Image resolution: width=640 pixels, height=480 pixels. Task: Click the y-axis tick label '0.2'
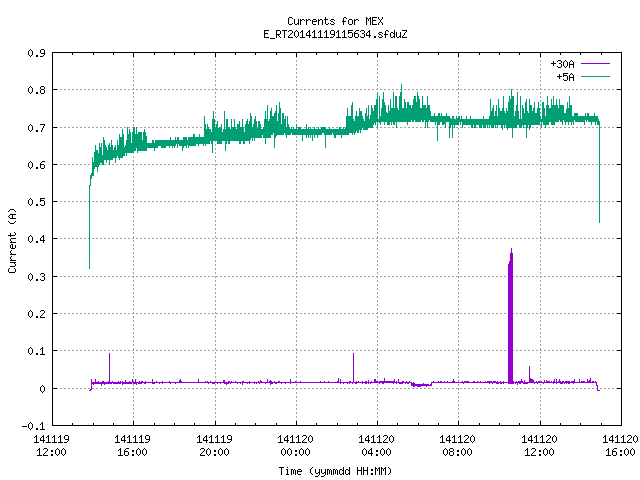(36, 314)
